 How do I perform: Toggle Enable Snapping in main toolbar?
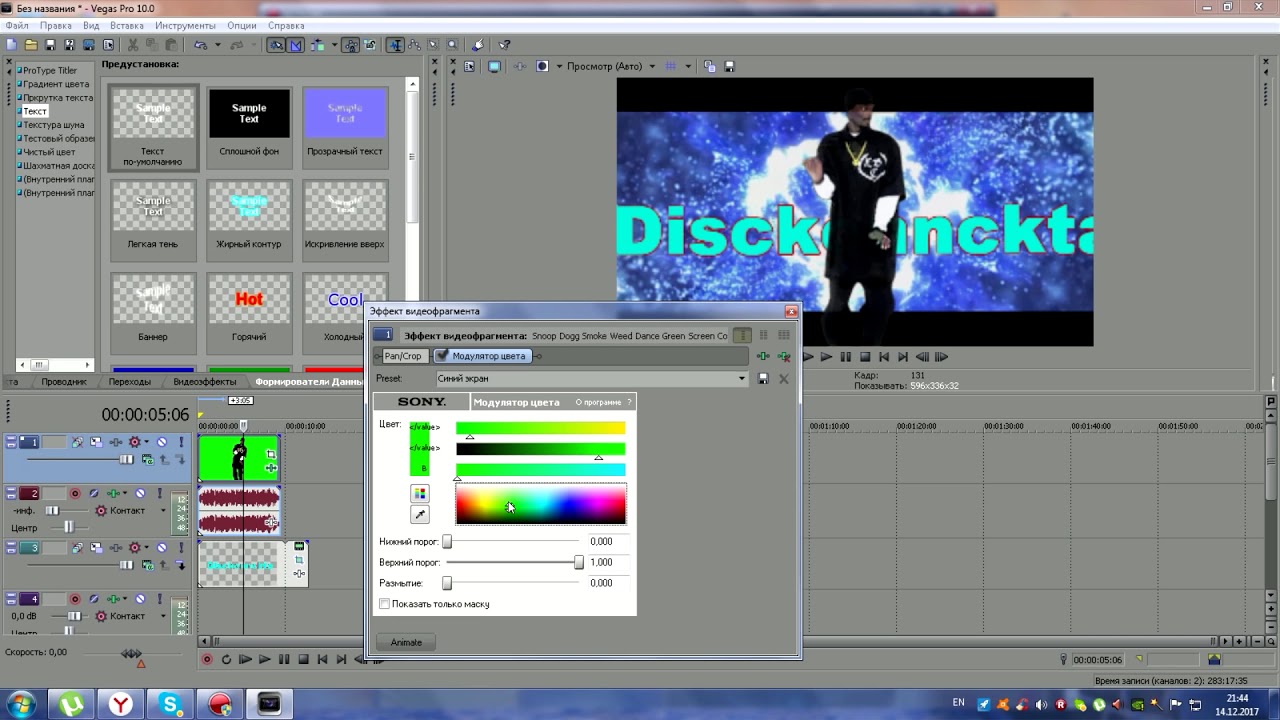tap(276, 44)
